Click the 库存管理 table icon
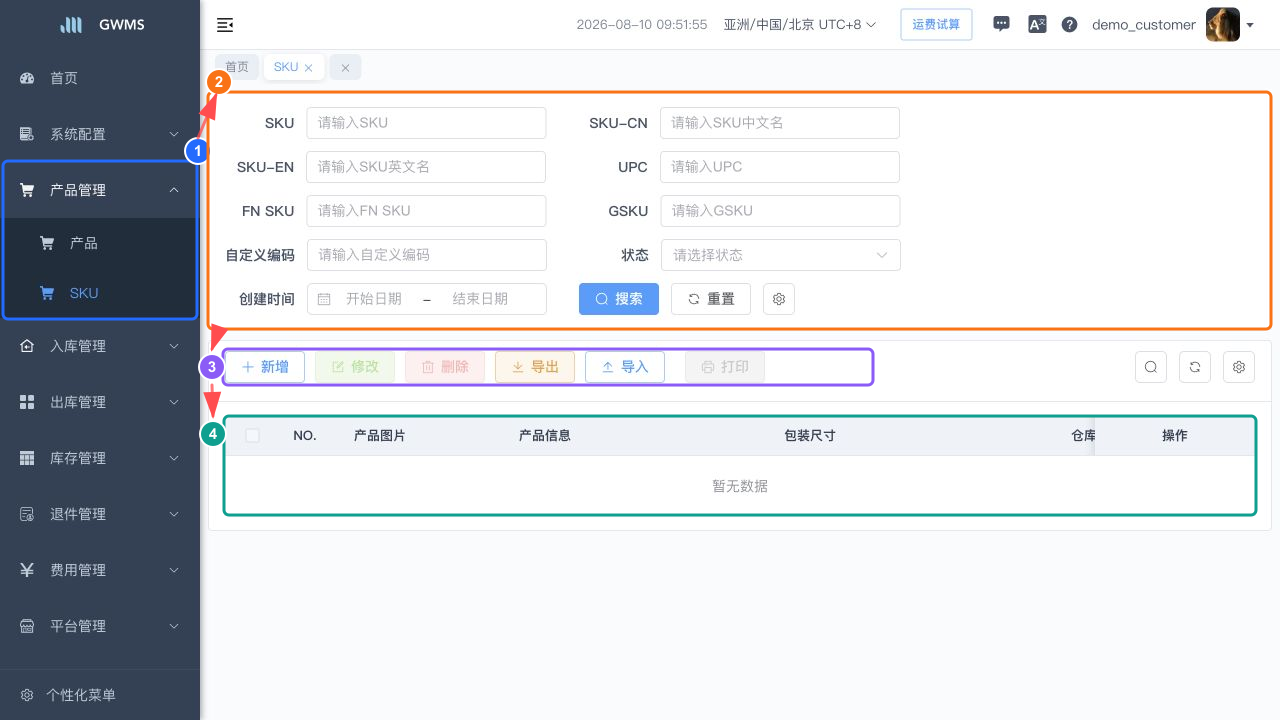This screenshot has width=1280, height=720. pos(27,458)
